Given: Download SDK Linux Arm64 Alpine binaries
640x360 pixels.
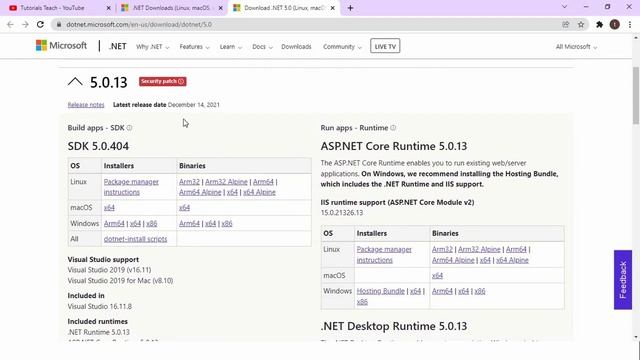Looking at the screenshot, I should click(200, 192).
